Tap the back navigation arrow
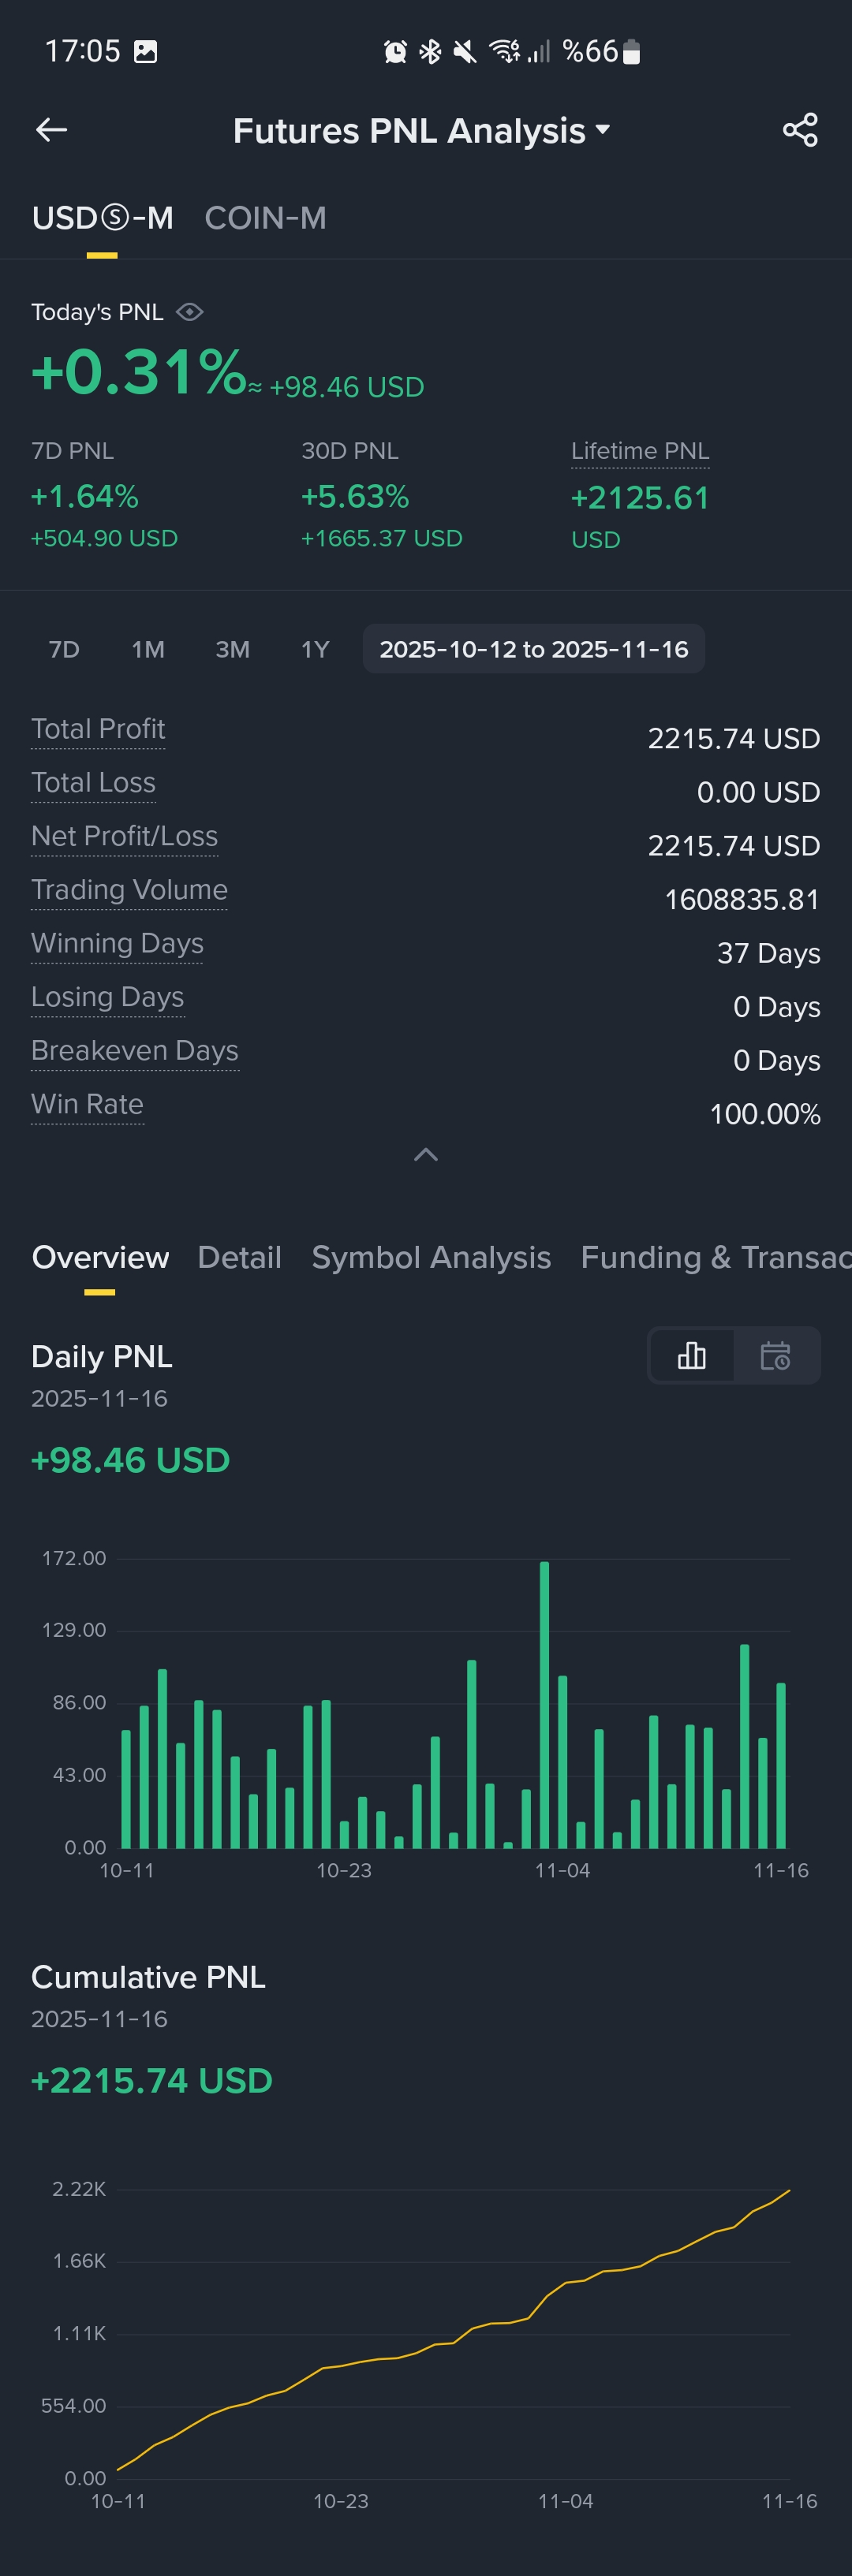 point(51,129)
